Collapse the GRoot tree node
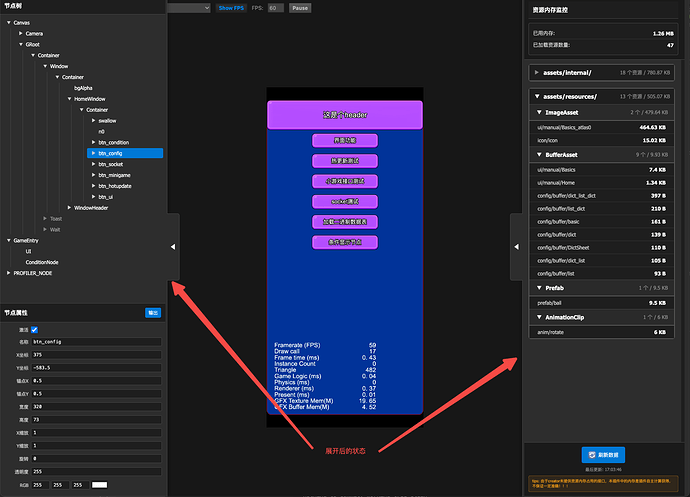This screenshot has height=497, width=690. point(21,44)
